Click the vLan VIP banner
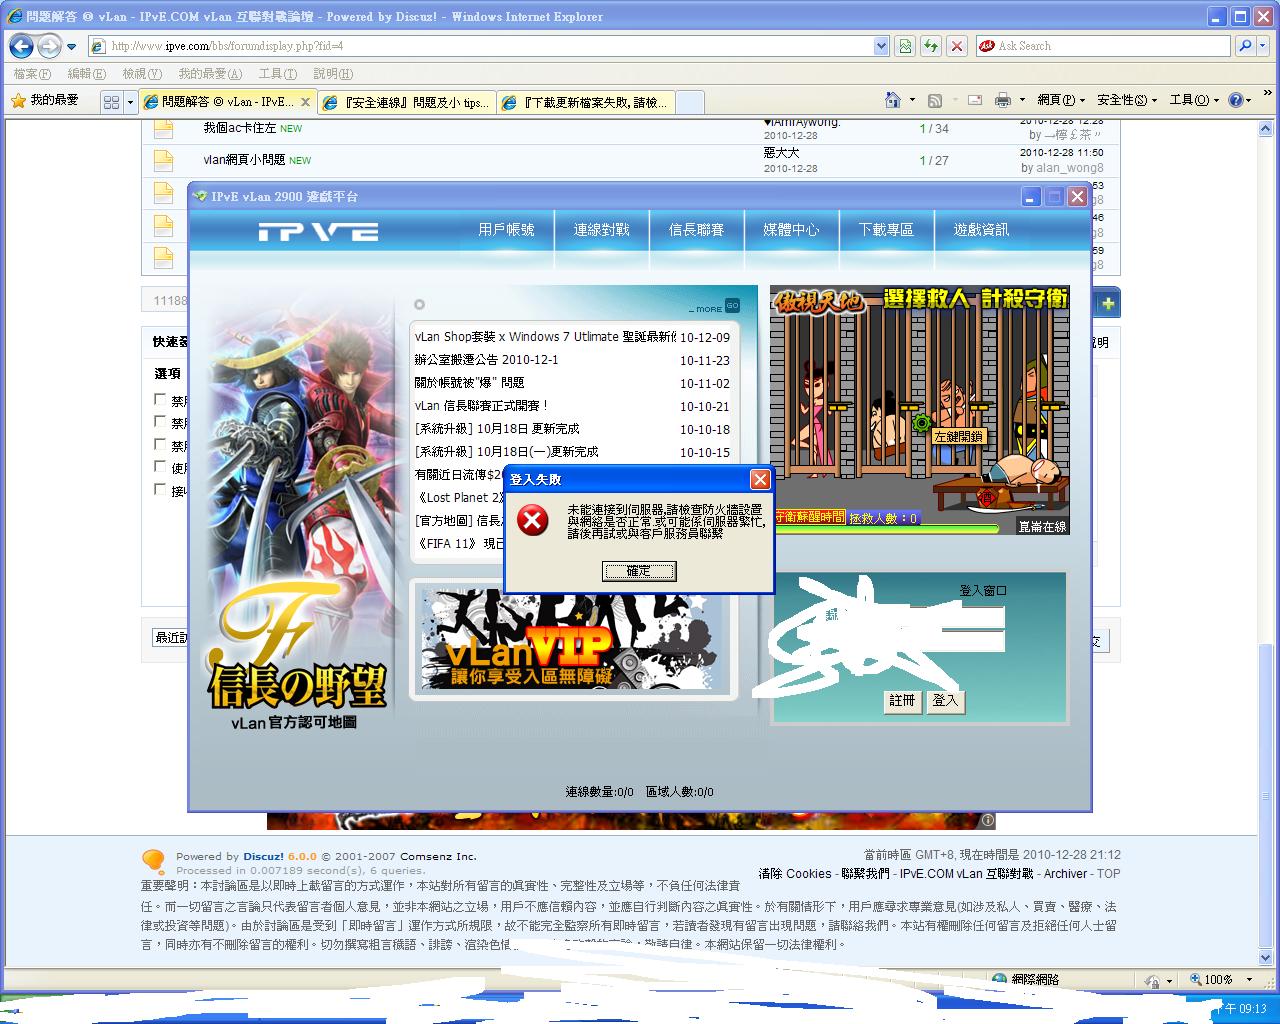 tap(574, 639)
